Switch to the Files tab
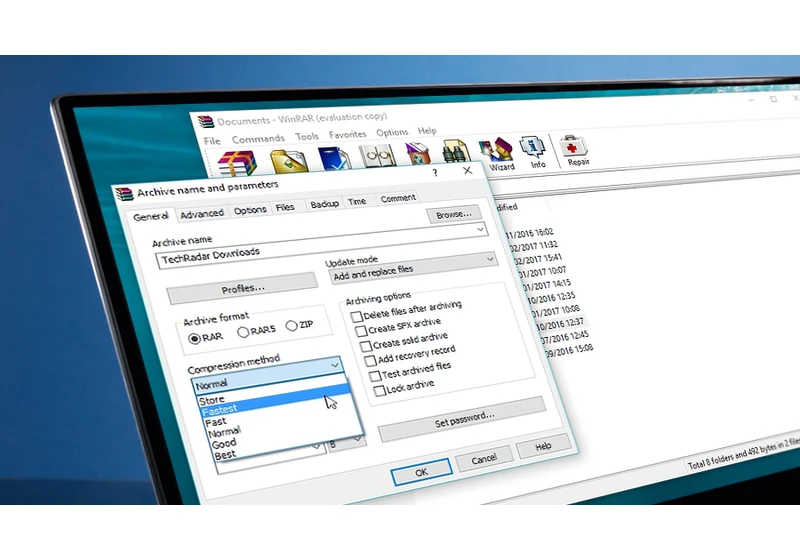This screenshot has width=800, height=560. (x=285, y=208)
